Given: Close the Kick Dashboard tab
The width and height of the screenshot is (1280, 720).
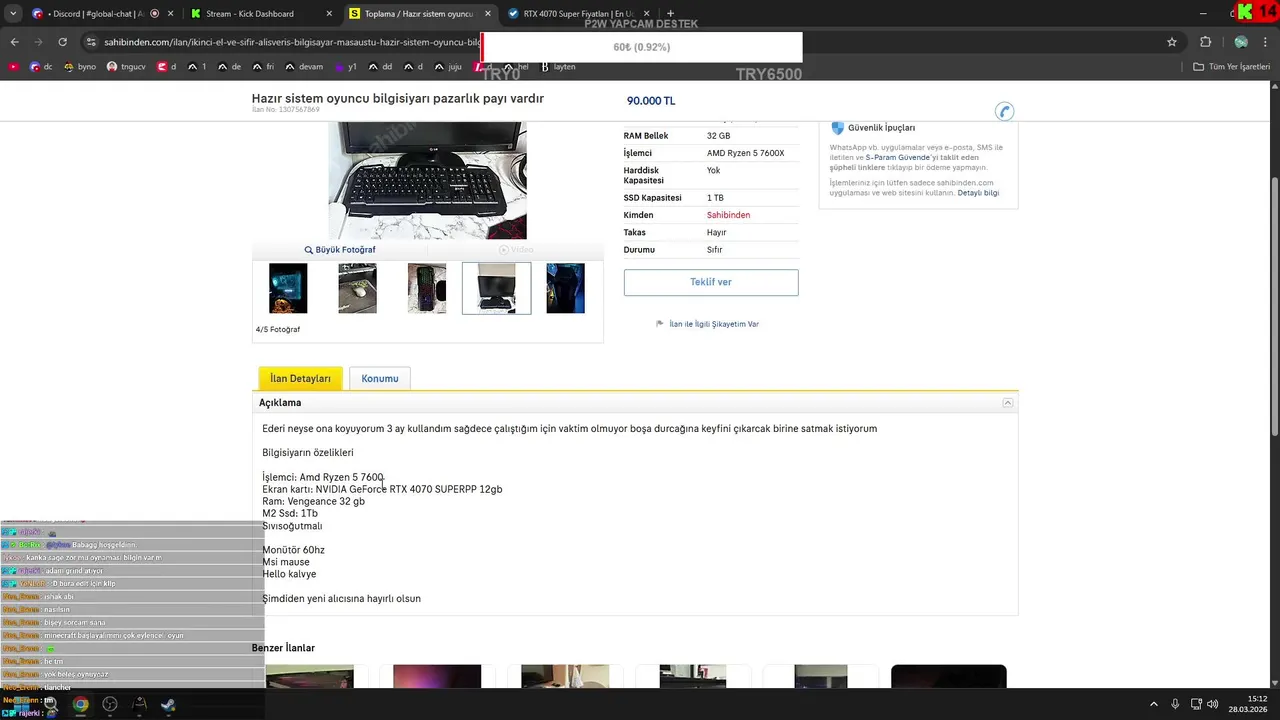Looking at the screenshot, I should pos(329,14).
